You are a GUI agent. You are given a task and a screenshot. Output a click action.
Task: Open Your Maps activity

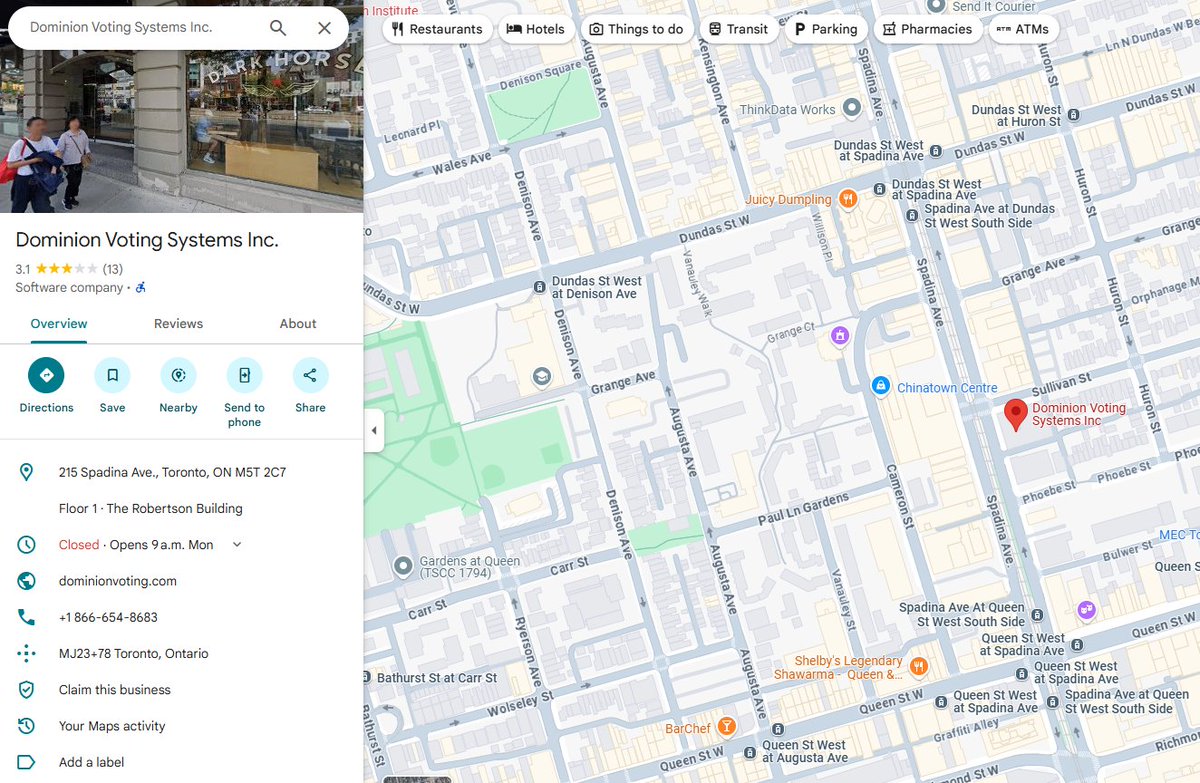[x=112, y=726]
